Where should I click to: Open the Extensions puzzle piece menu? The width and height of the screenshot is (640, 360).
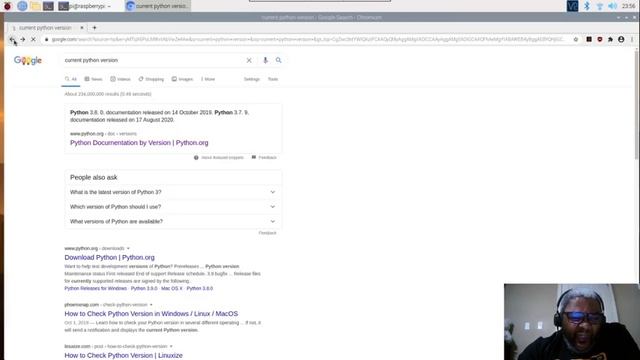pyautogui.click(x=610, y=40)
